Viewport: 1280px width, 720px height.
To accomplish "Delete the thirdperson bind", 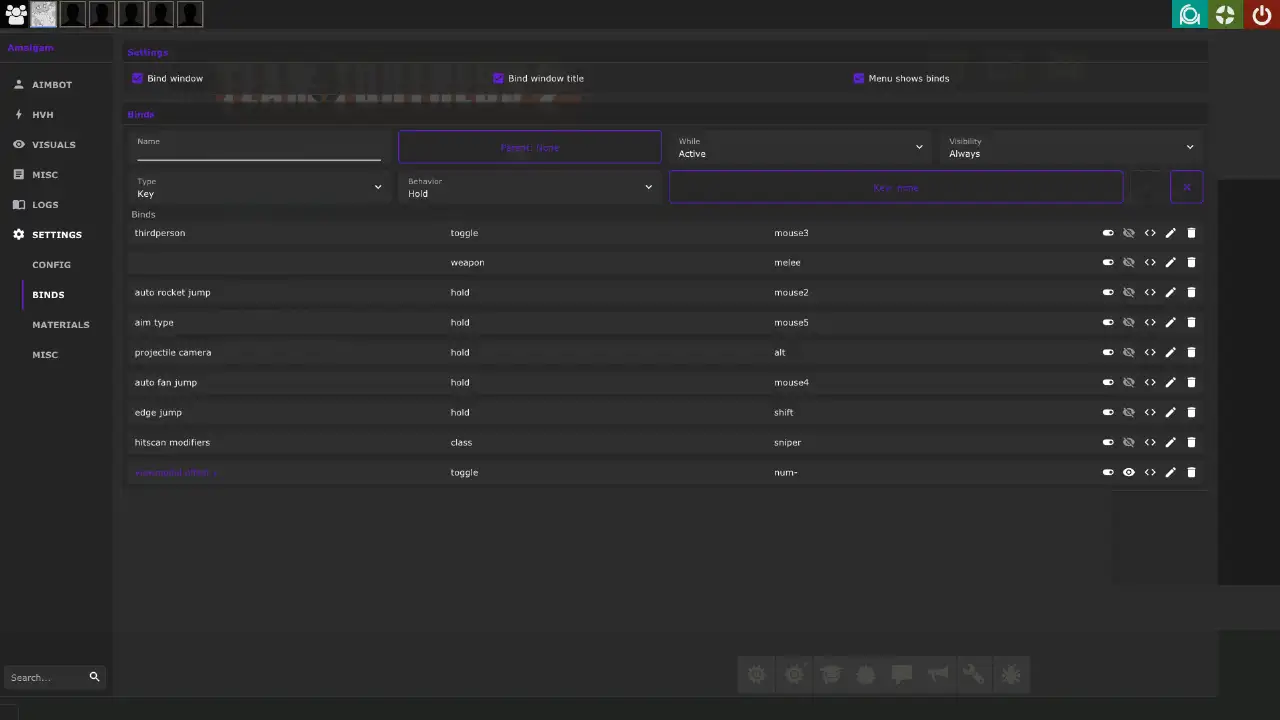I will click(1191, 233).
